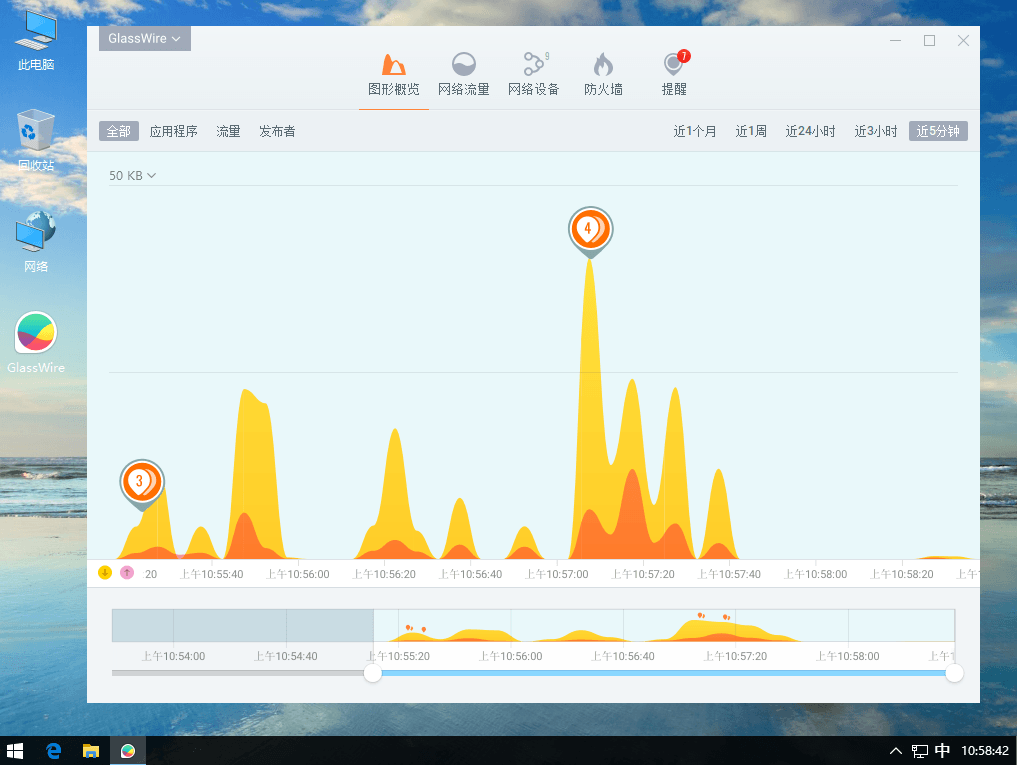The height and width of the screenshot is (765, 1017).
Task: Filter graph by 流量 type
Action: pyautogui.click(x=228, y=131)
